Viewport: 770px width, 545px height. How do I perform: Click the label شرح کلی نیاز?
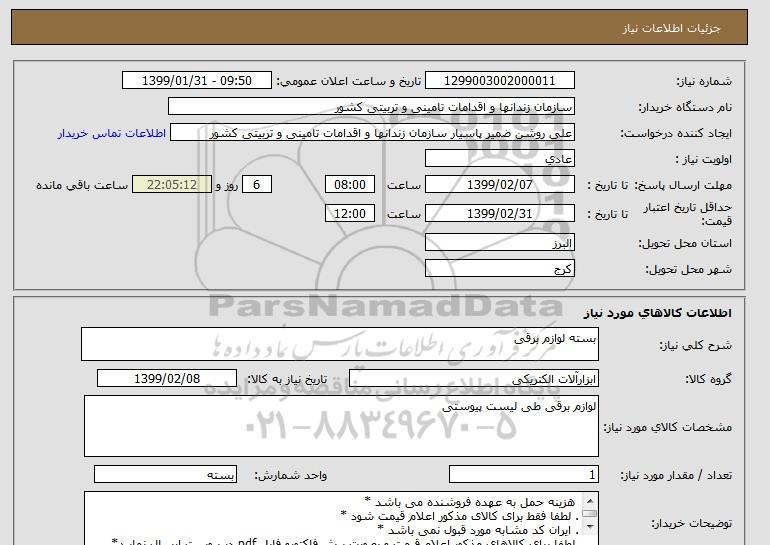tap(695, 345)
